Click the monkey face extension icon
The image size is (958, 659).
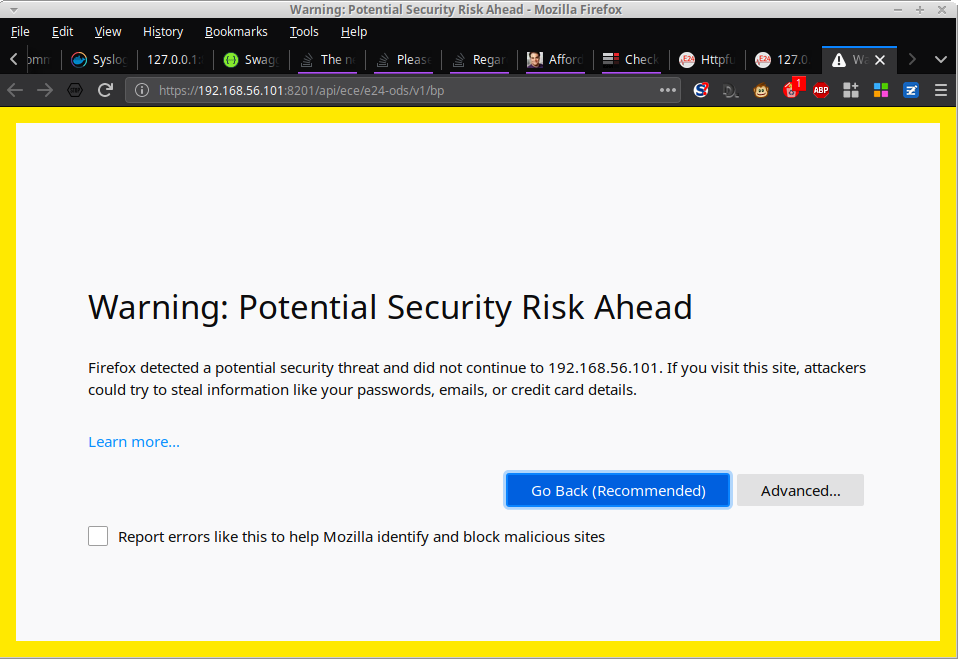click(761, 90)
